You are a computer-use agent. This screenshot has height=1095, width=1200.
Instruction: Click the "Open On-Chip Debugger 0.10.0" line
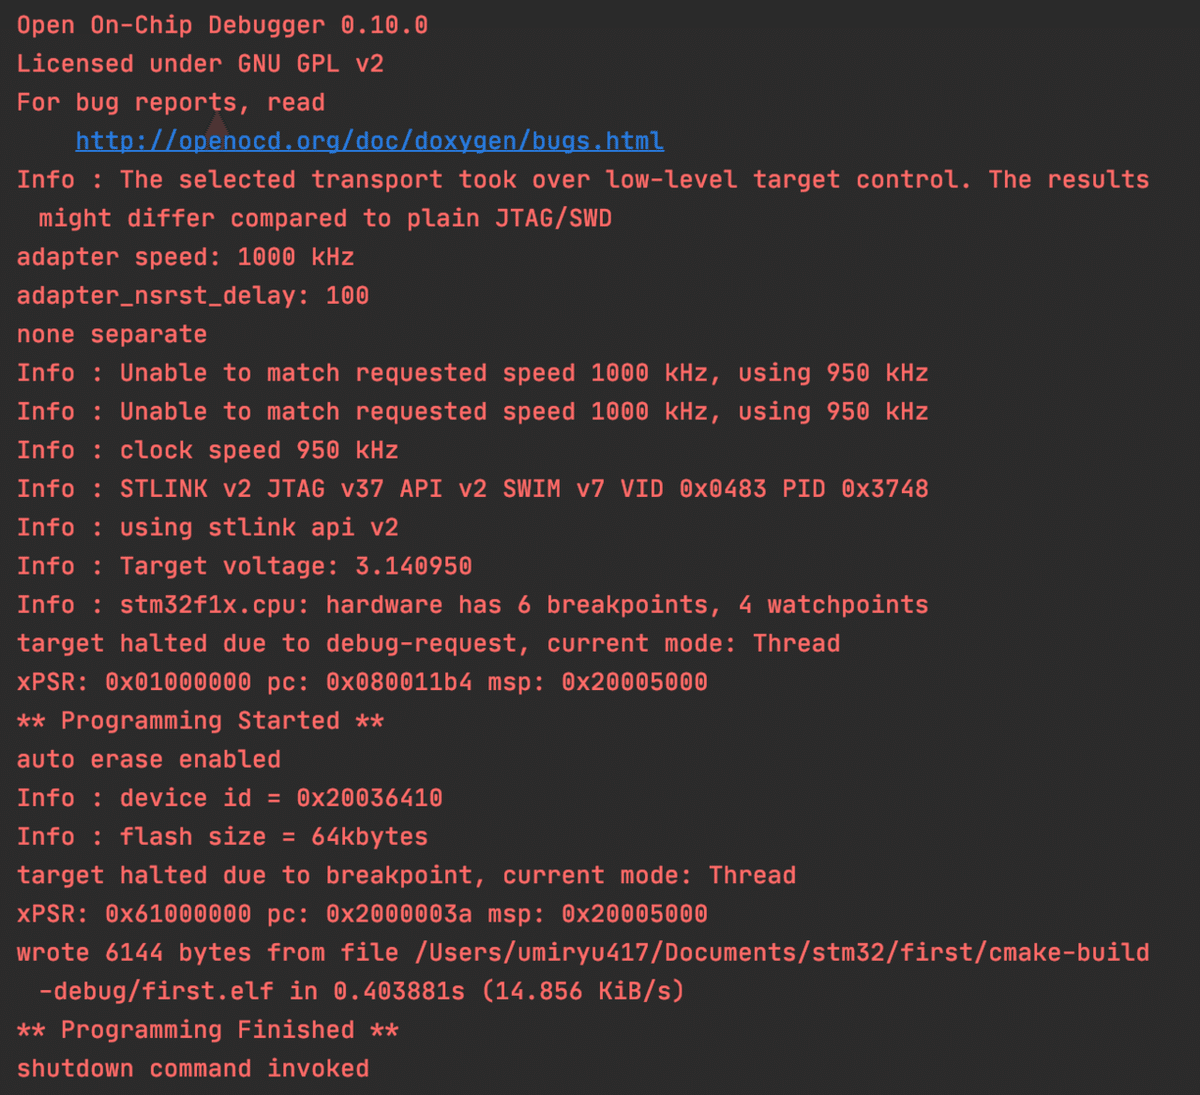tap(222, 26)
